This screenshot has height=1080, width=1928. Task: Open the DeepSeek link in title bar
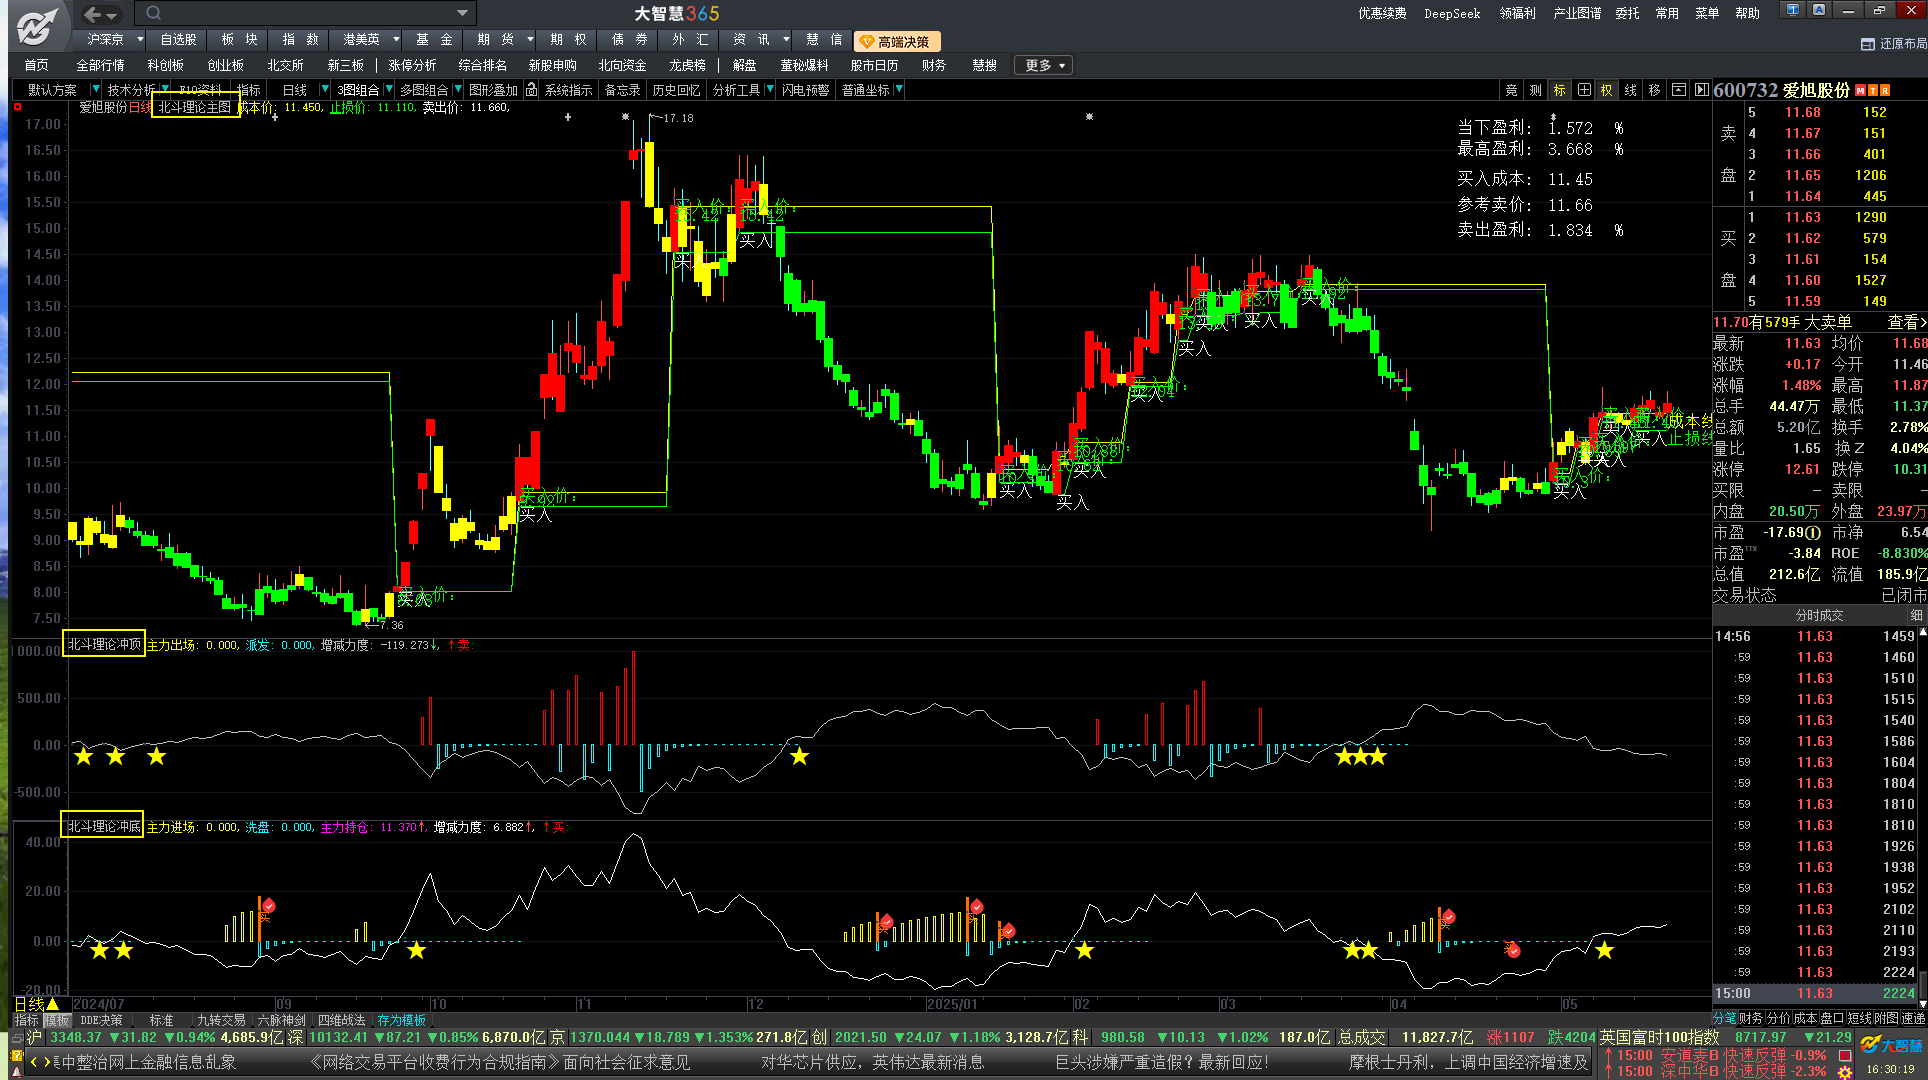[x=1452, y=13]
